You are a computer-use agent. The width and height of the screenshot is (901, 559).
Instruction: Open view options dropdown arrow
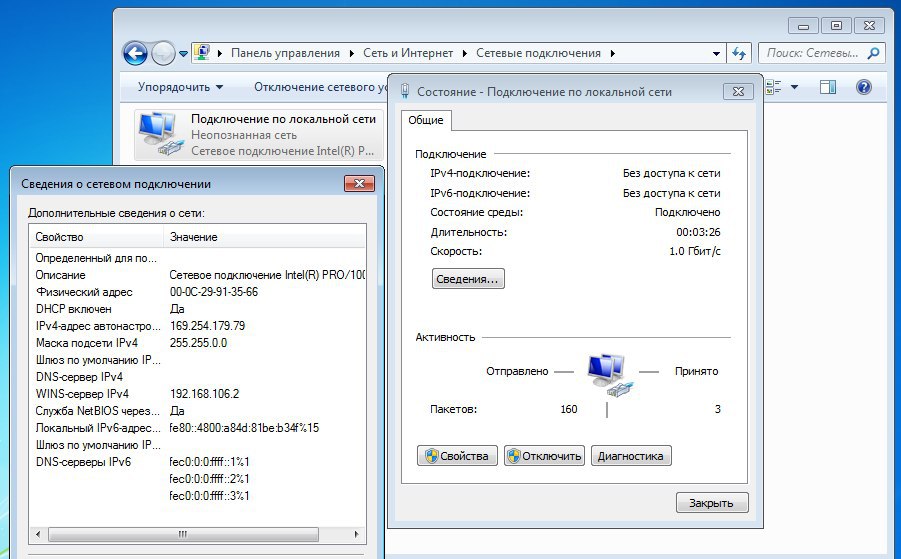pos(795,87)
